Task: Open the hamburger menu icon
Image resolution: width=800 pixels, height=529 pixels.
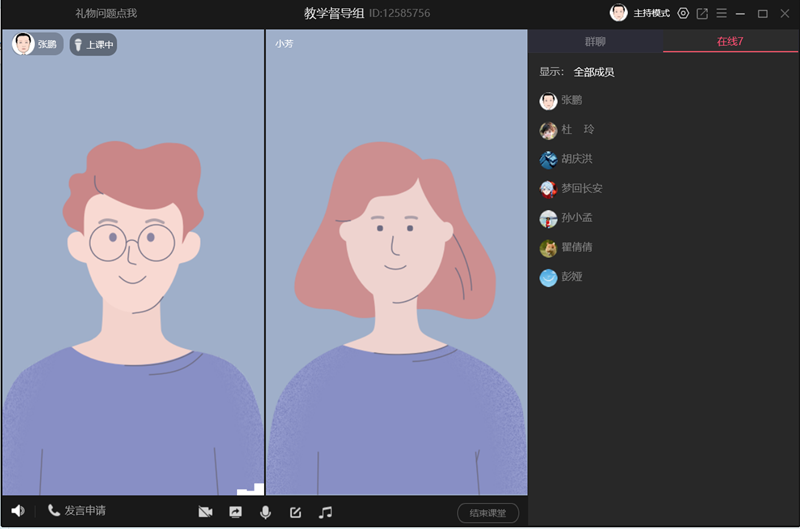Action: (x=721, y=13)
